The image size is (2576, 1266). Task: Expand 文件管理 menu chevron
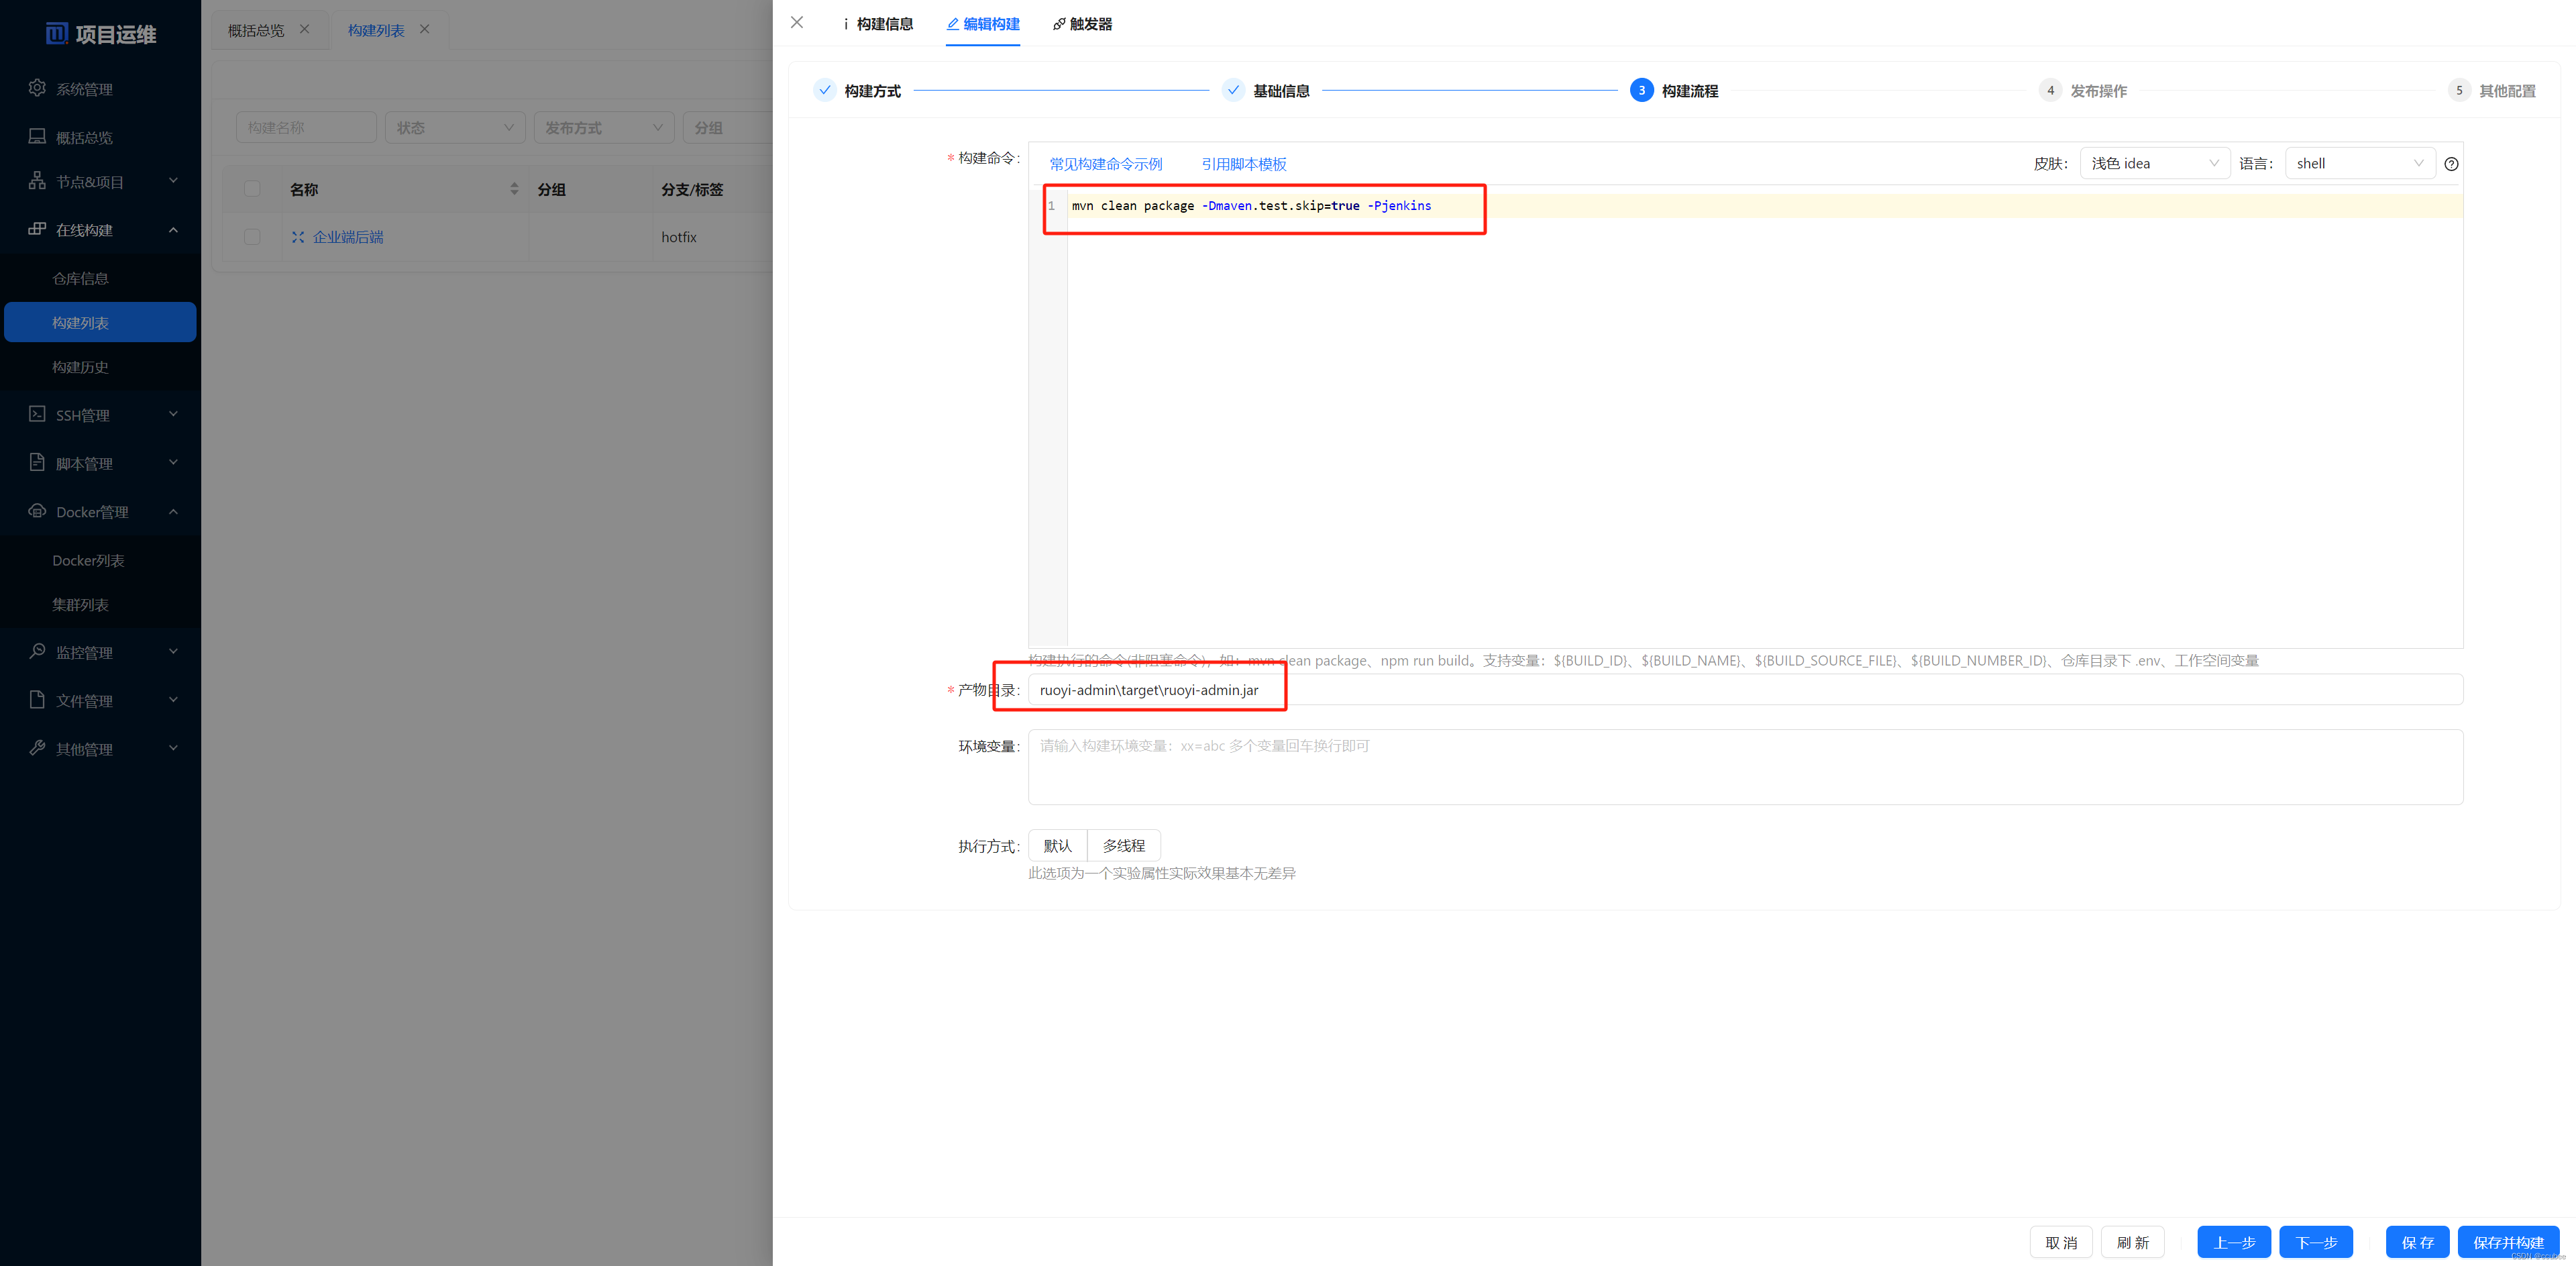point(173,700)
